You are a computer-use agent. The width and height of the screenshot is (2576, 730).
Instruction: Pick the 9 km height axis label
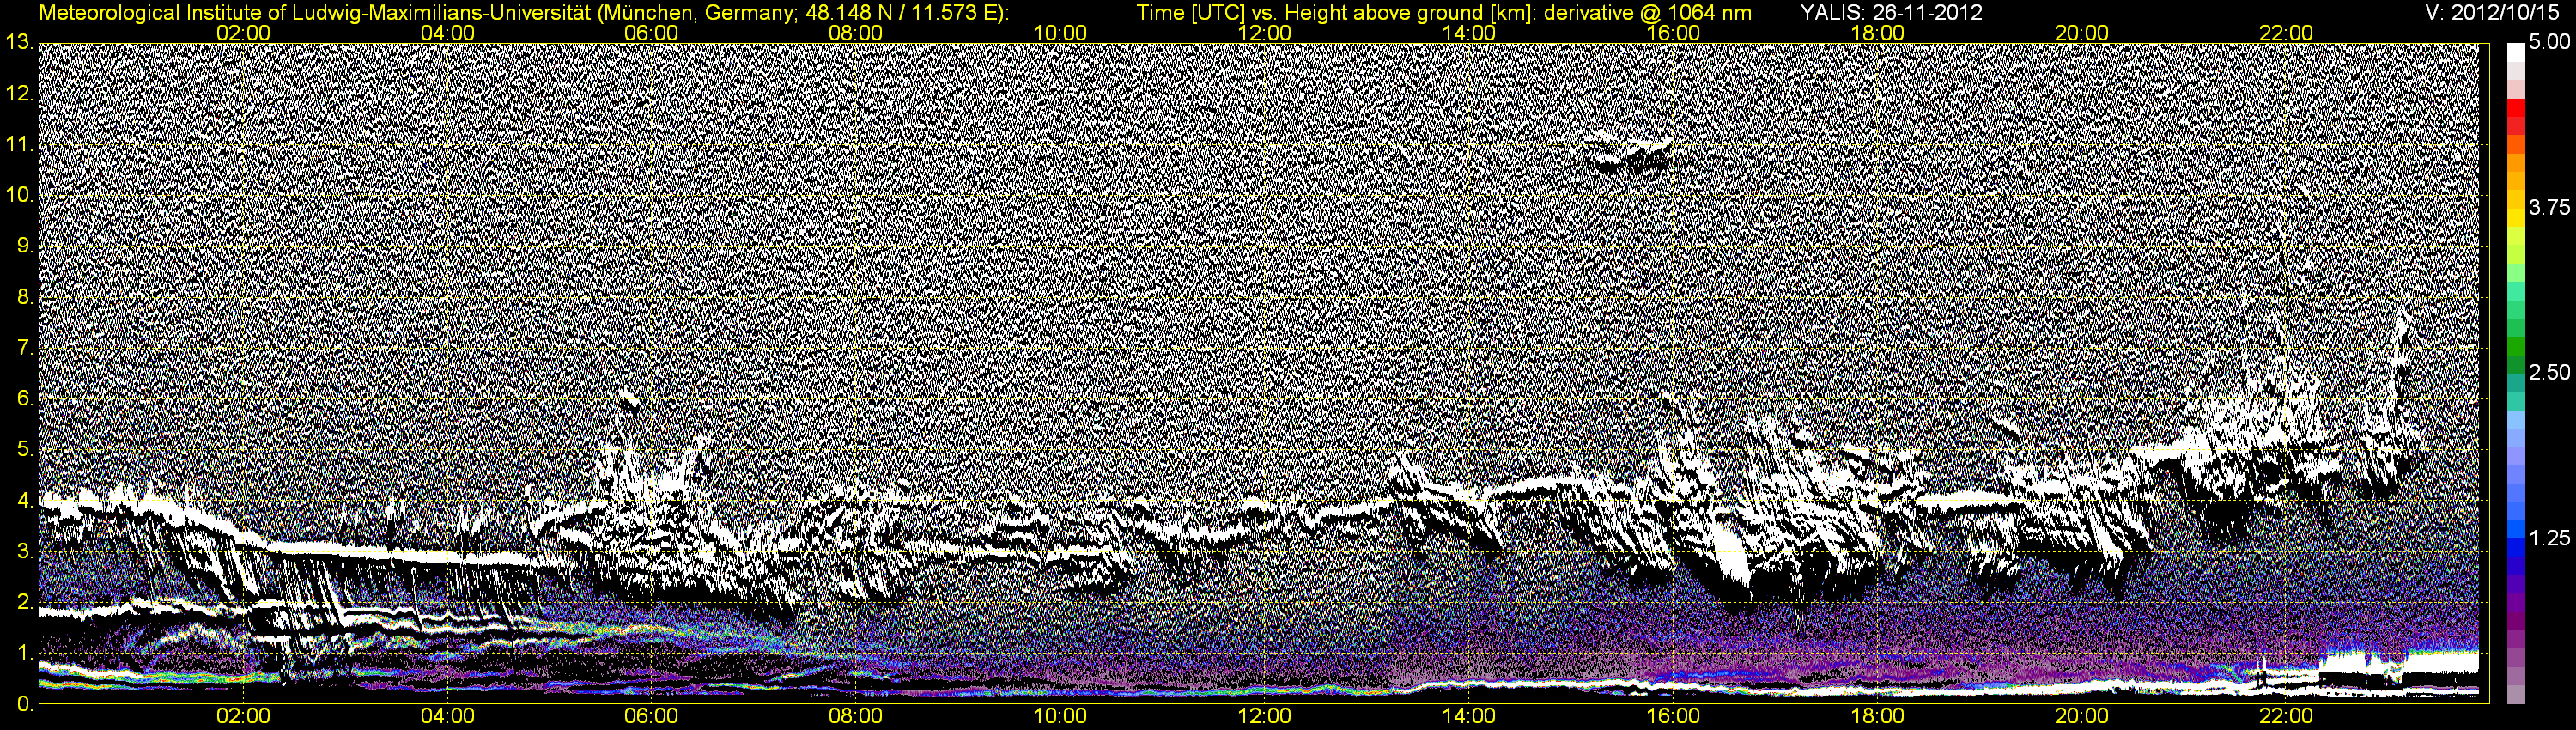[25, 247]
